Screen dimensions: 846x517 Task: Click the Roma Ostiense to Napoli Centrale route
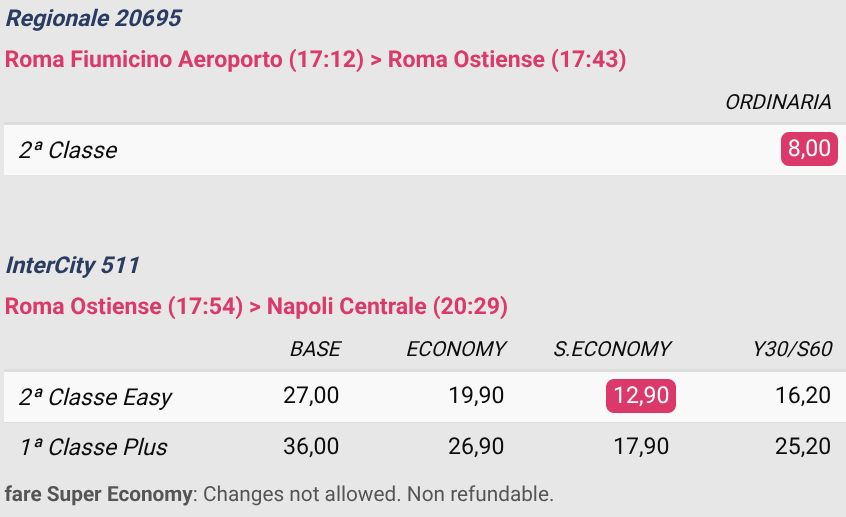tap(256, 307)
